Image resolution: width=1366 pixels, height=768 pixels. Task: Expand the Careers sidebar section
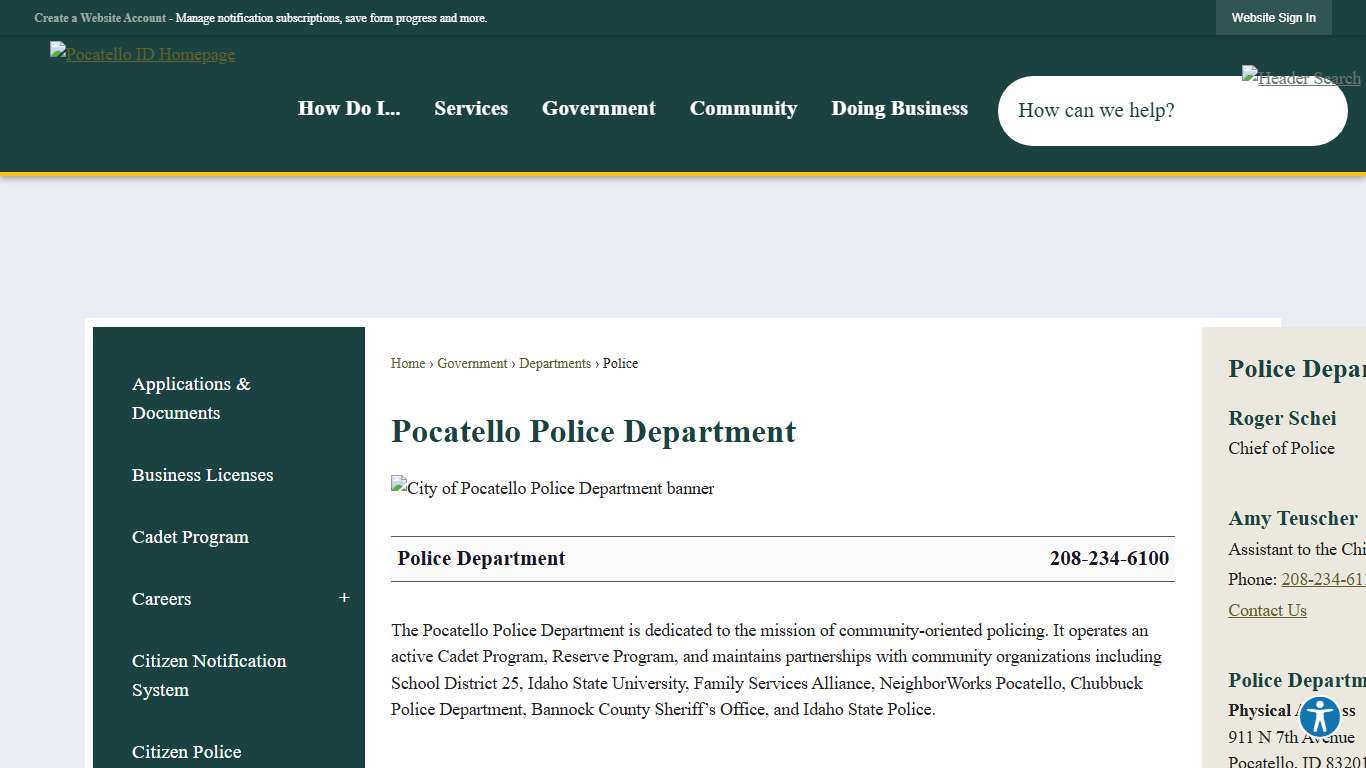tap(344, 598)
